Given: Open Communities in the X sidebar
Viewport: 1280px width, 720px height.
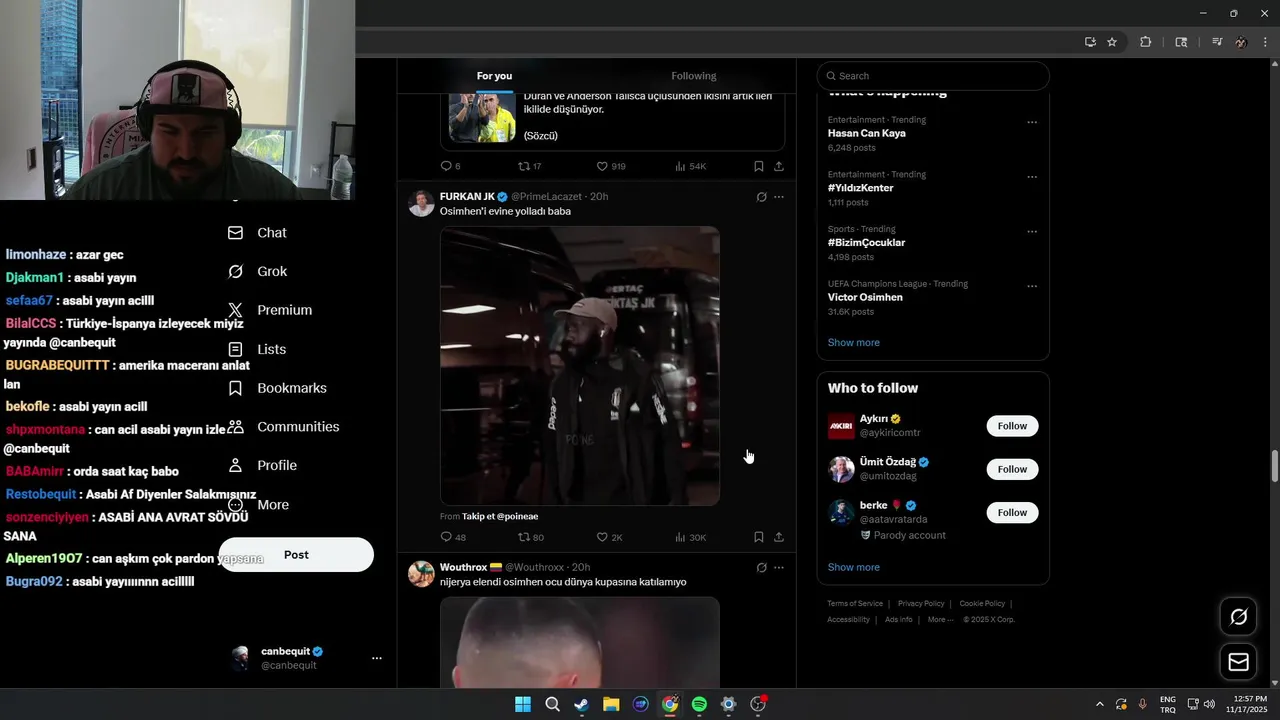Looking at the screenshot, I should click(x=284, y=427).
